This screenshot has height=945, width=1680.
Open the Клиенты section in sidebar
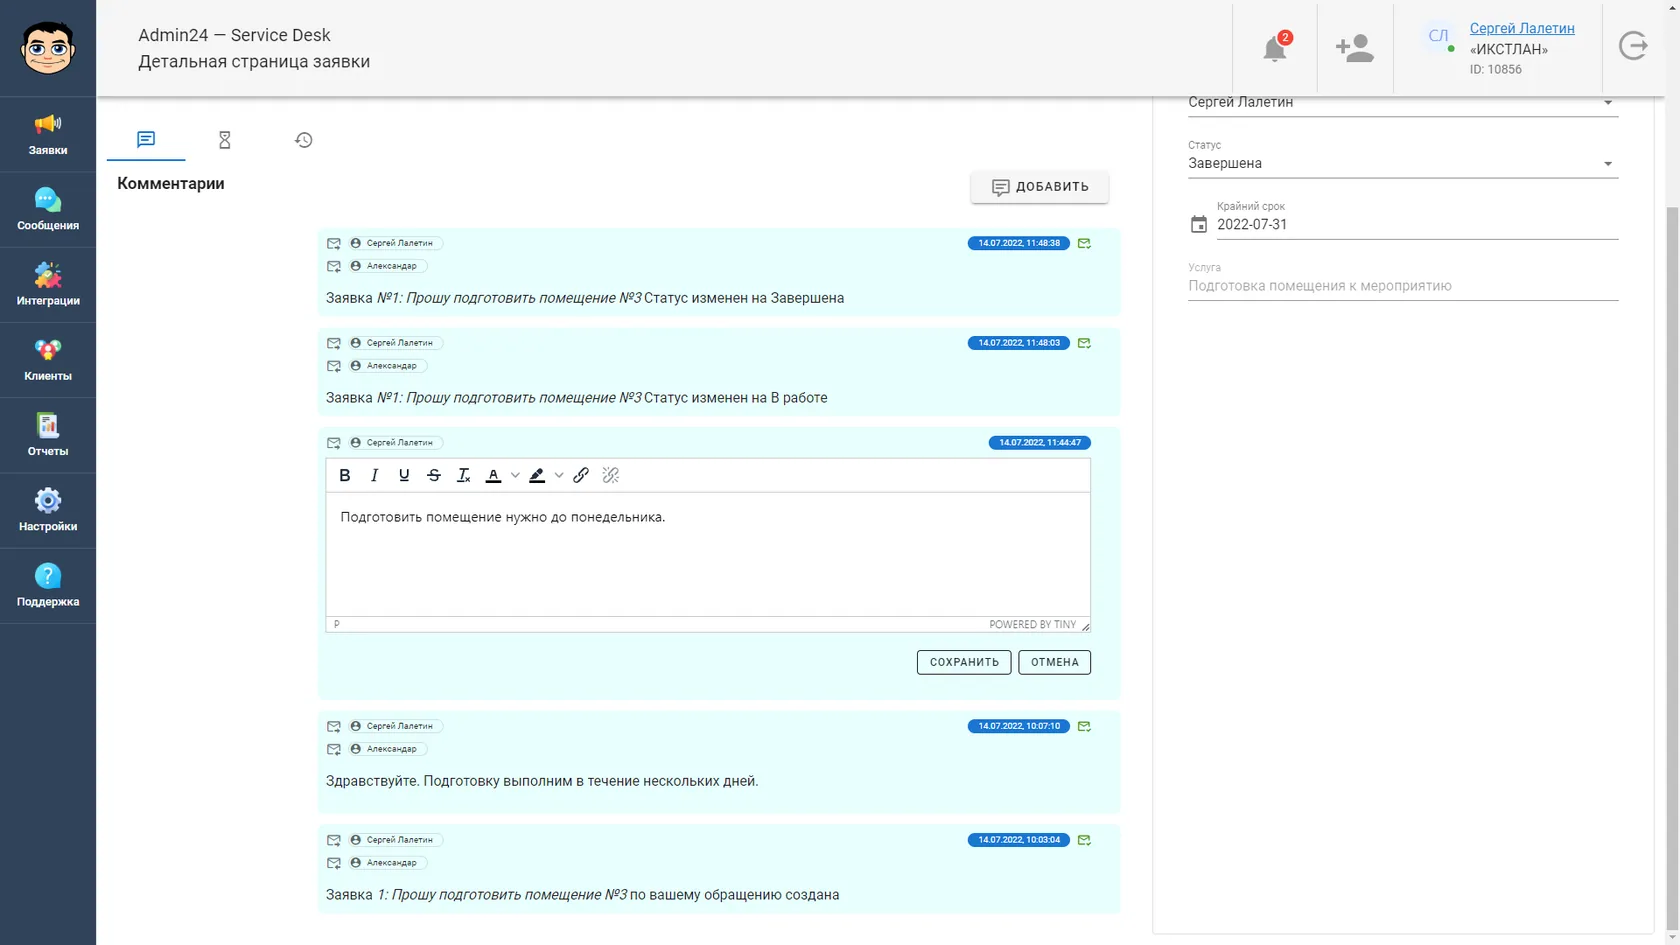(x=48, y=361)
